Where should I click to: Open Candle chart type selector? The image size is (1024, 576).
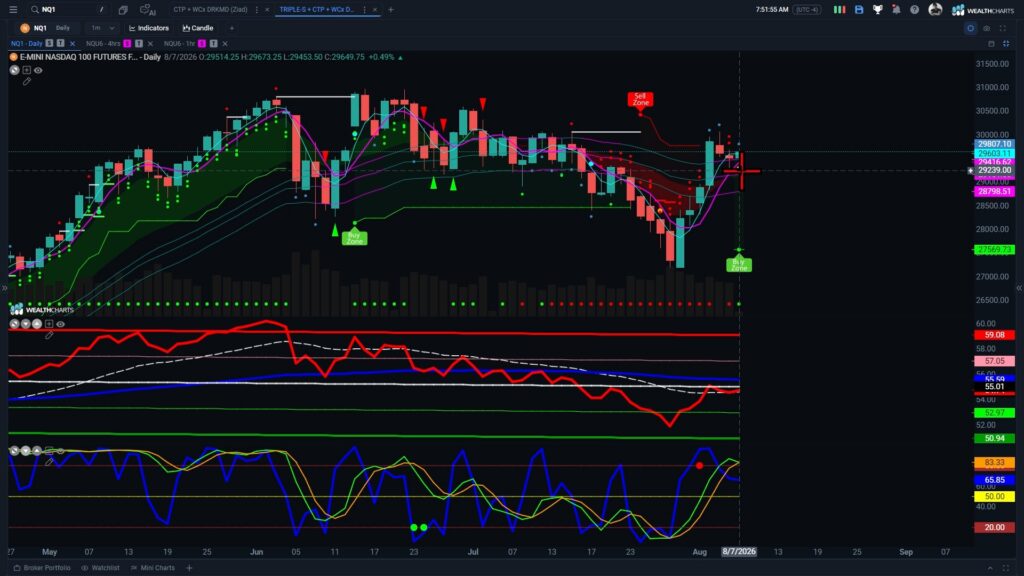pyautogui.click(x=198, y=28)
